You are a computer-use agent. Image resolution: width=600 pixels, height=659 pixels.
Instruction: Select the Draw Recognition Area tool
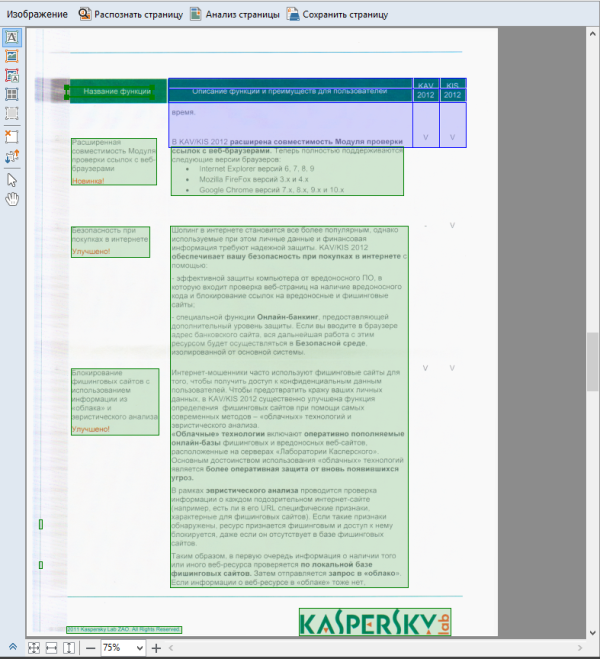click(12, 113)
